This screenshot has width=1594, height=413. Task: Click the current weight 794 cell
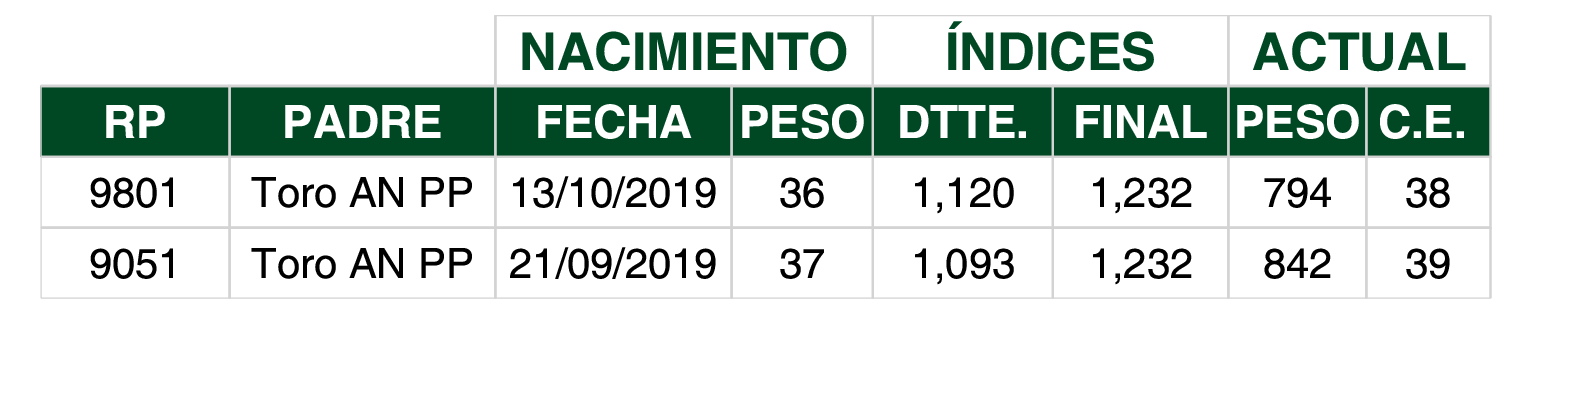[x=1297, y=193]
